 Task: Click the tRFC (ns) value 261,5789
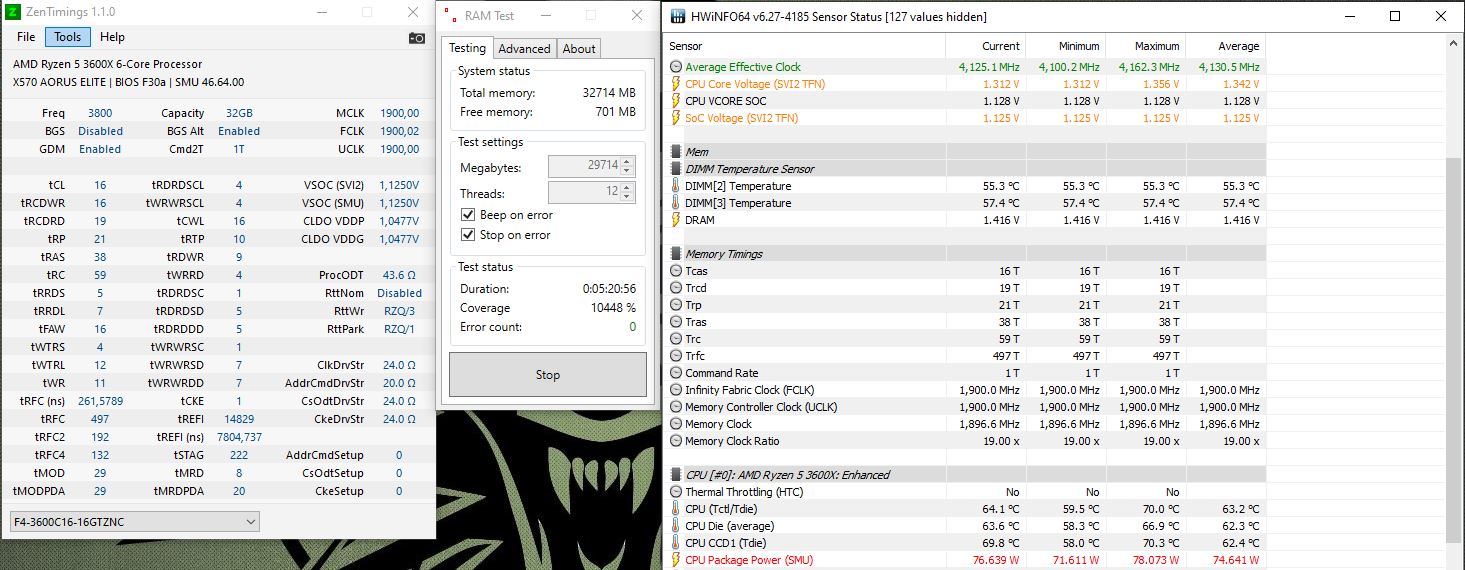[x=100, y=401]
